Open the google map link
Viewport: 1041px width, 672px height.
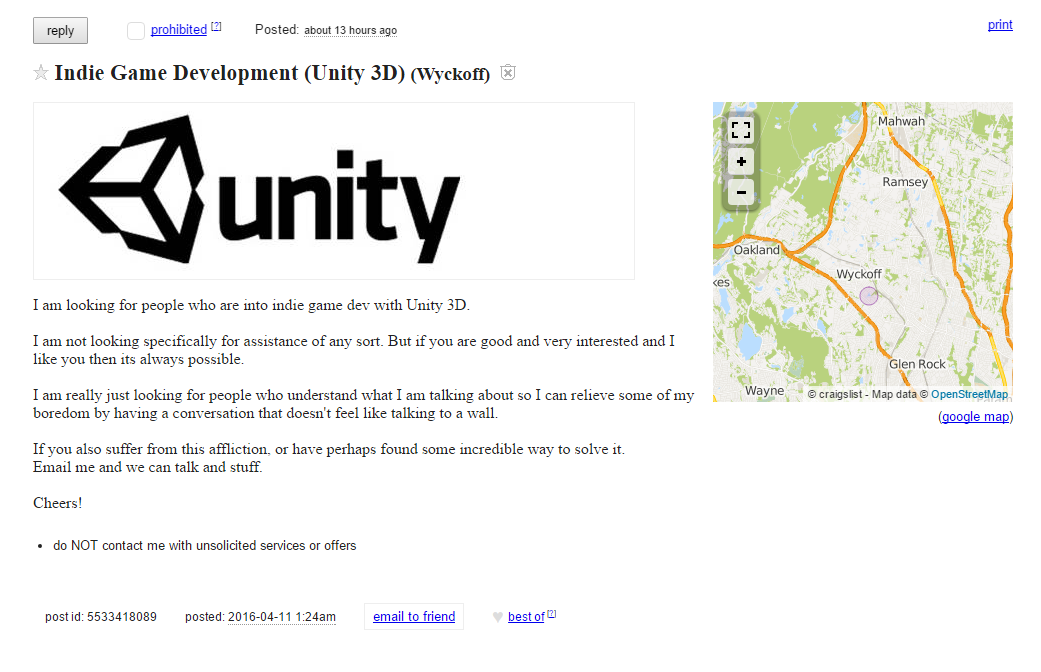(x=975, y=416)
